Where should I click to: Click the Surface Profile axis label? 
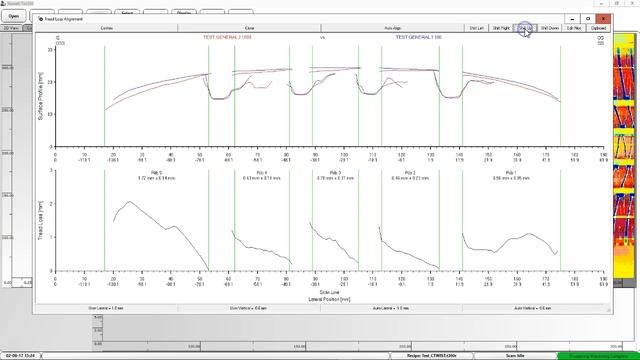click(40, 96)
